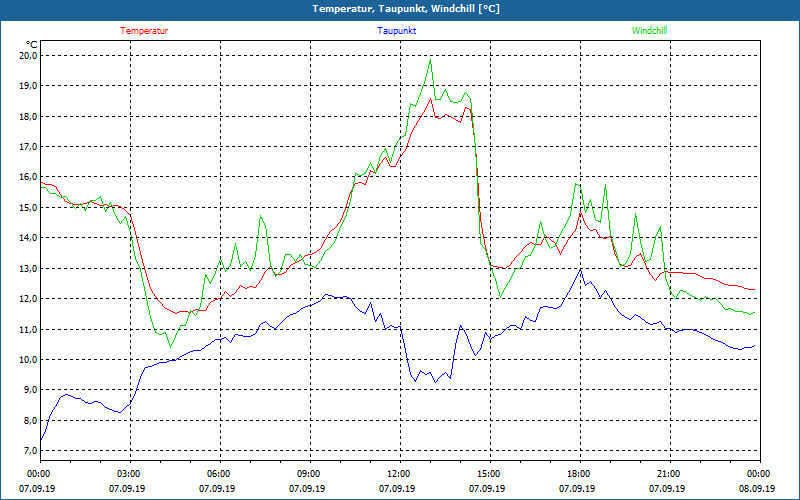The width and height of the screenshot is (800, 500).
Task: Click the 08.09.19 date label
Action: tap(758, 489)
